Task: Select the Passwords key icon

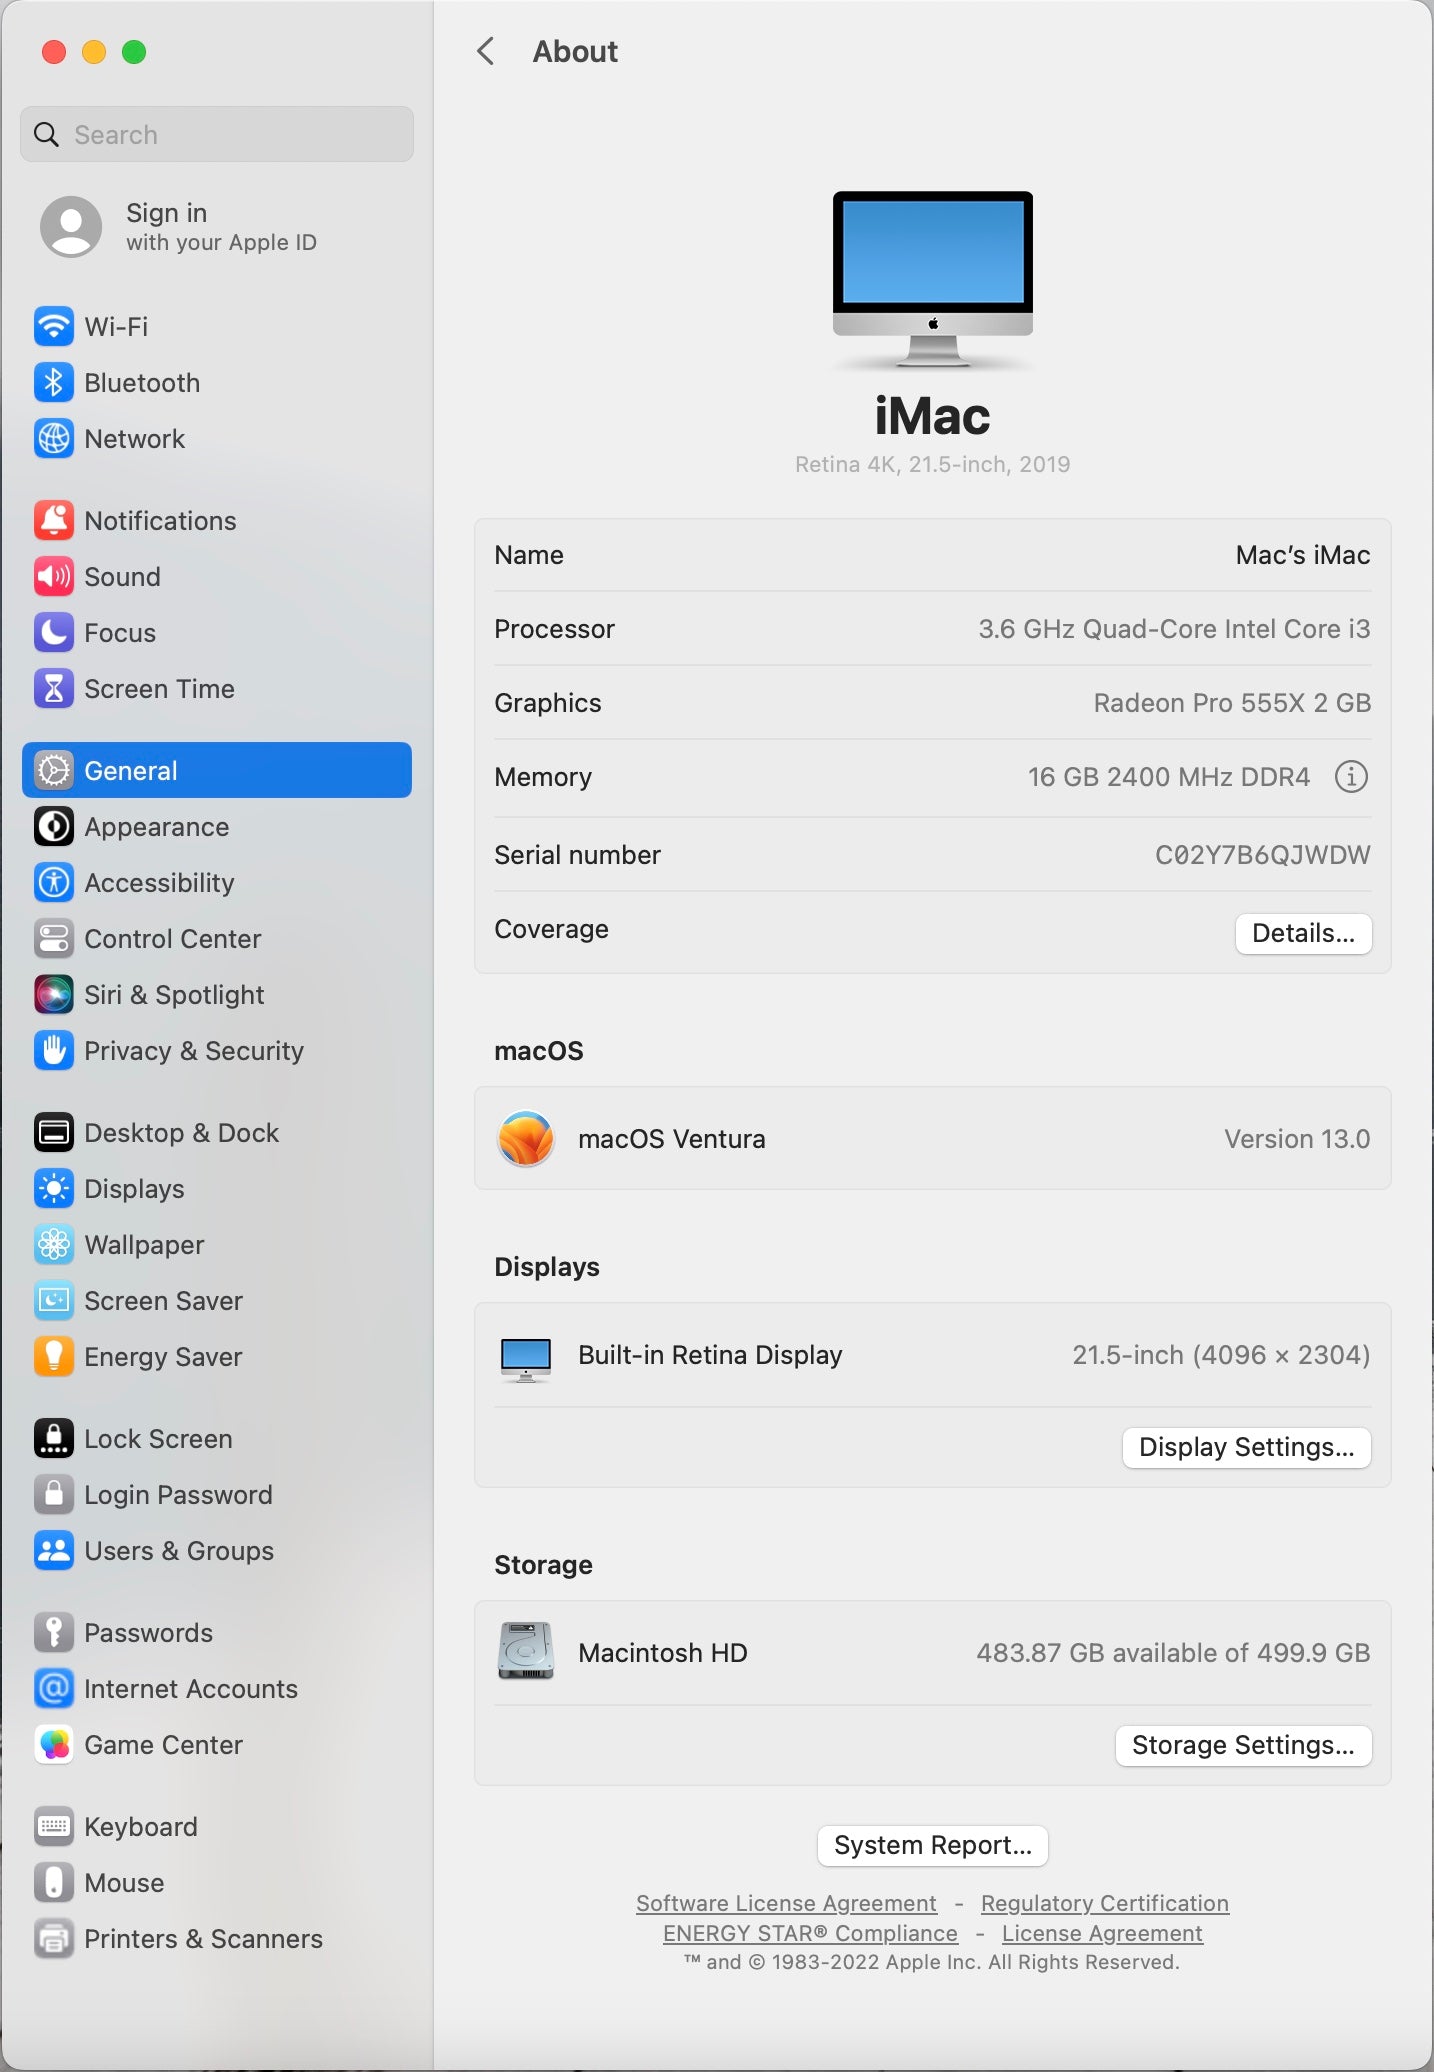Action: click(x=54, y=1632)
